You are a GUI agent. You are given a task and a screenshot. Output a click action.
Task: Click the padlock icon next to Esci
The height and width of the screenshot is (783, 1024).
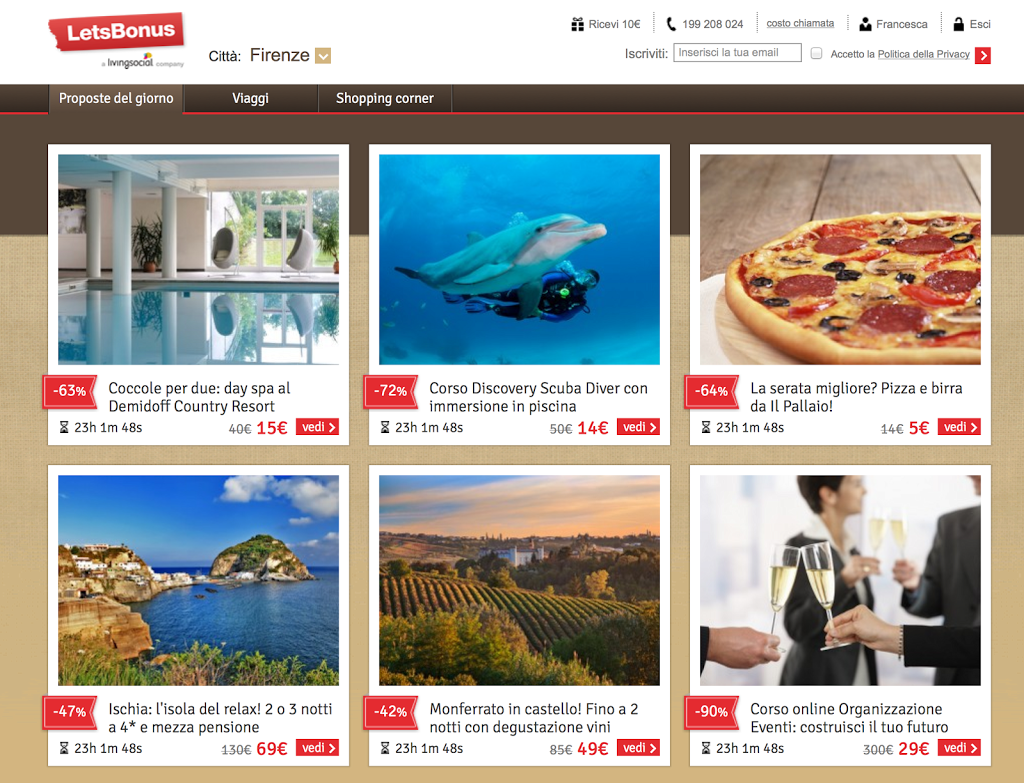pos(959,24)
